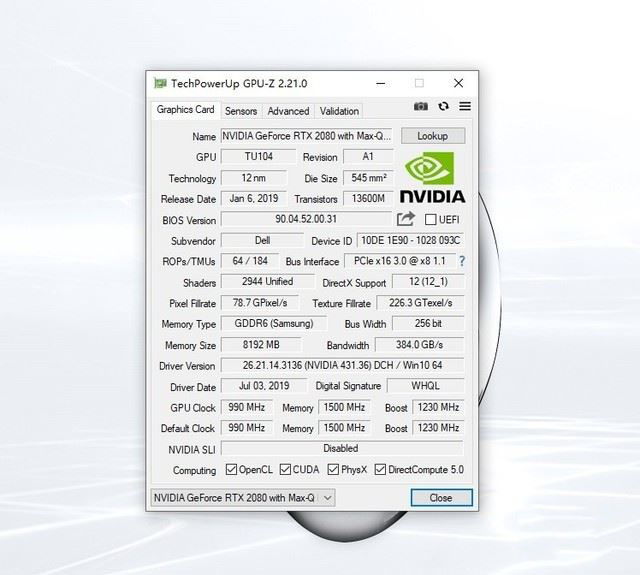Click the GPU value TU104
The image size is (640, 575).
point(258,157)
